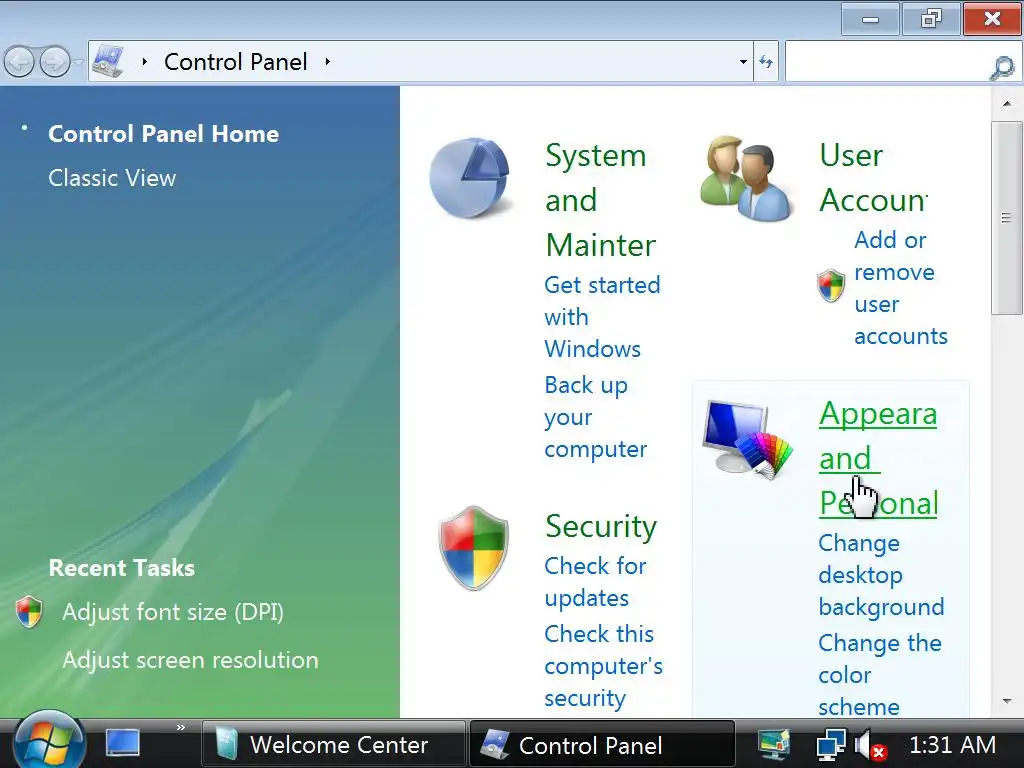Click Change the color scheme link

tap(880, 675)
